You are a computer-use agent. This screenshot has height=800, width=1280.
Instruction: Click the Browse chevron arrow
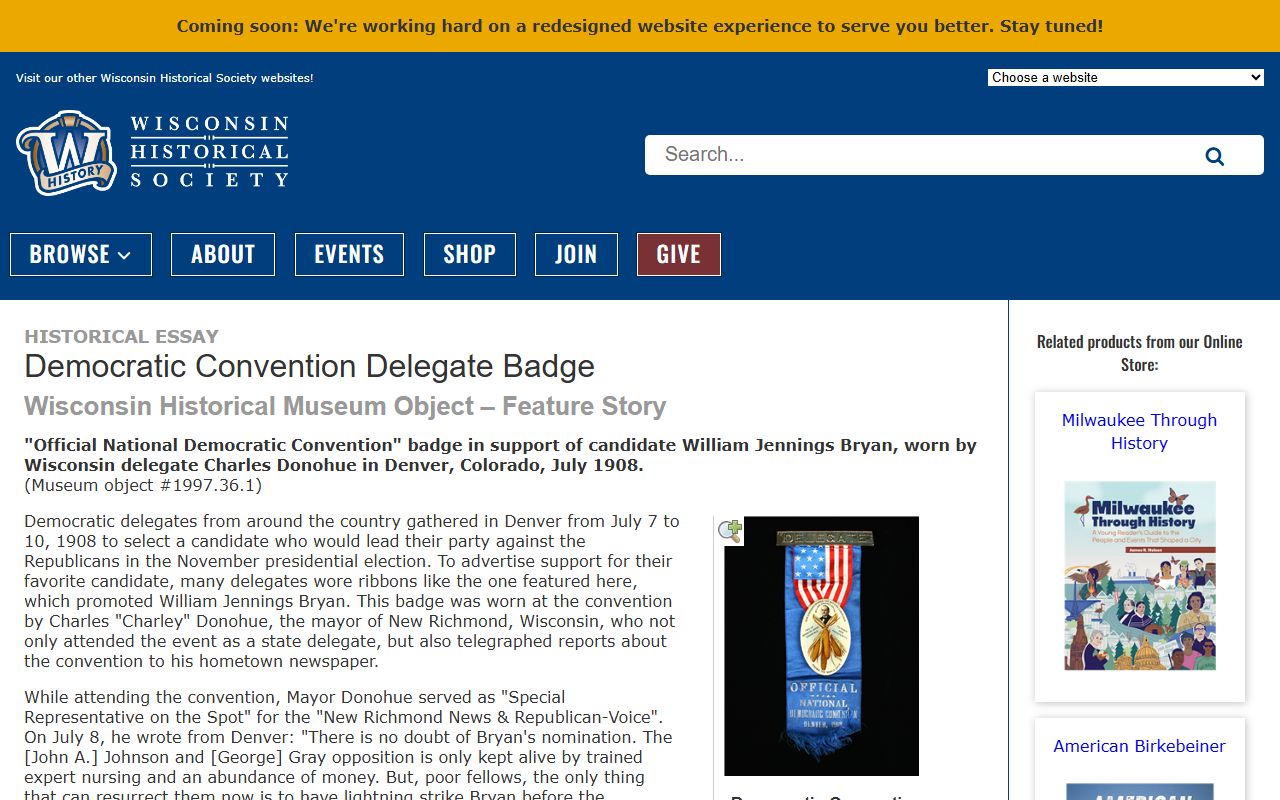pyautogui.click(x=125, y=256)
